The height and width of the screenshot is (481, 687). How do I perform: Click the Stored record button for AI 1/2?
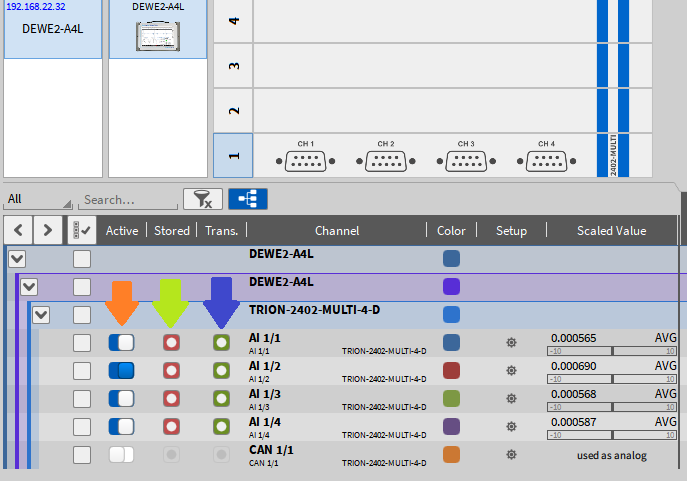pos(171,371)
